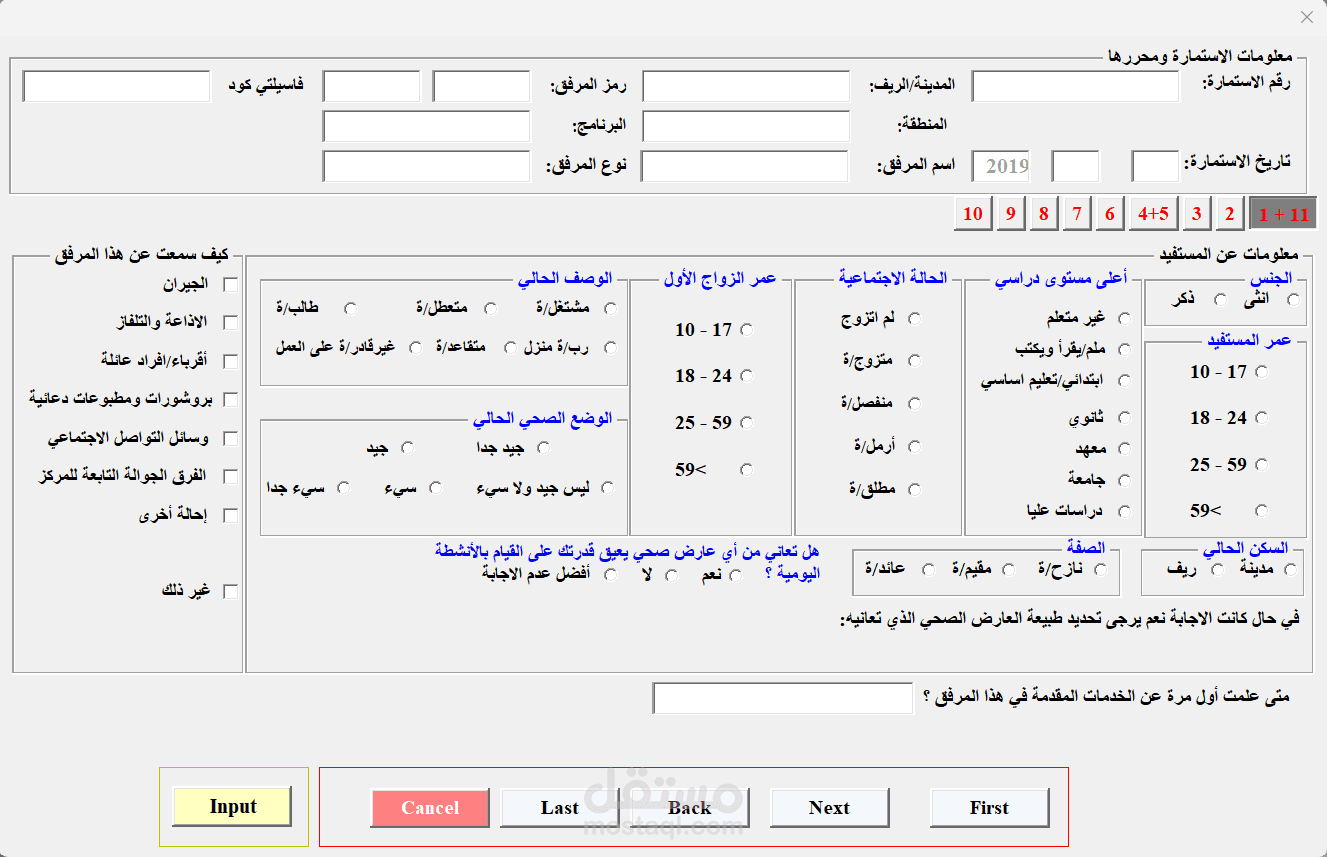The image size is (1327, 857).
Task: Enable the أقرباء/افراد عائلة checkbox
Action: tap(230, 360)
